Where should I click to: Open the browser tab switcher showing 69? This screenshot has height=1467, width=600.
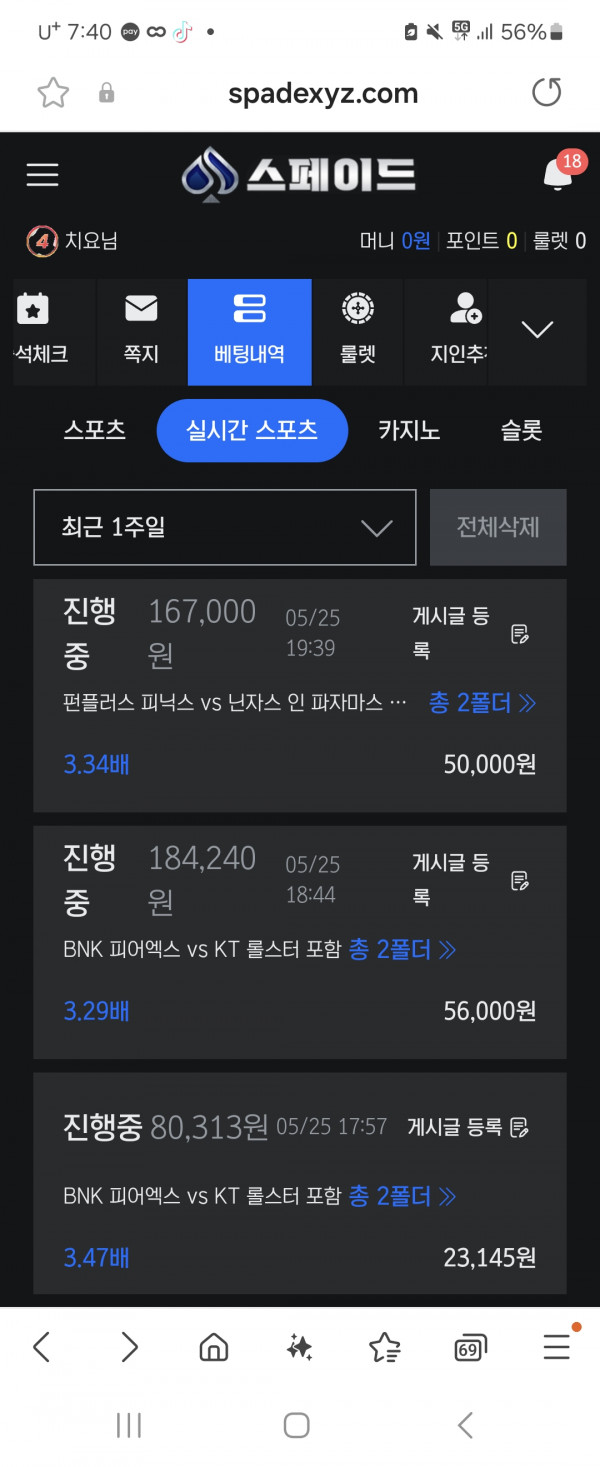tap(470, 1347)
